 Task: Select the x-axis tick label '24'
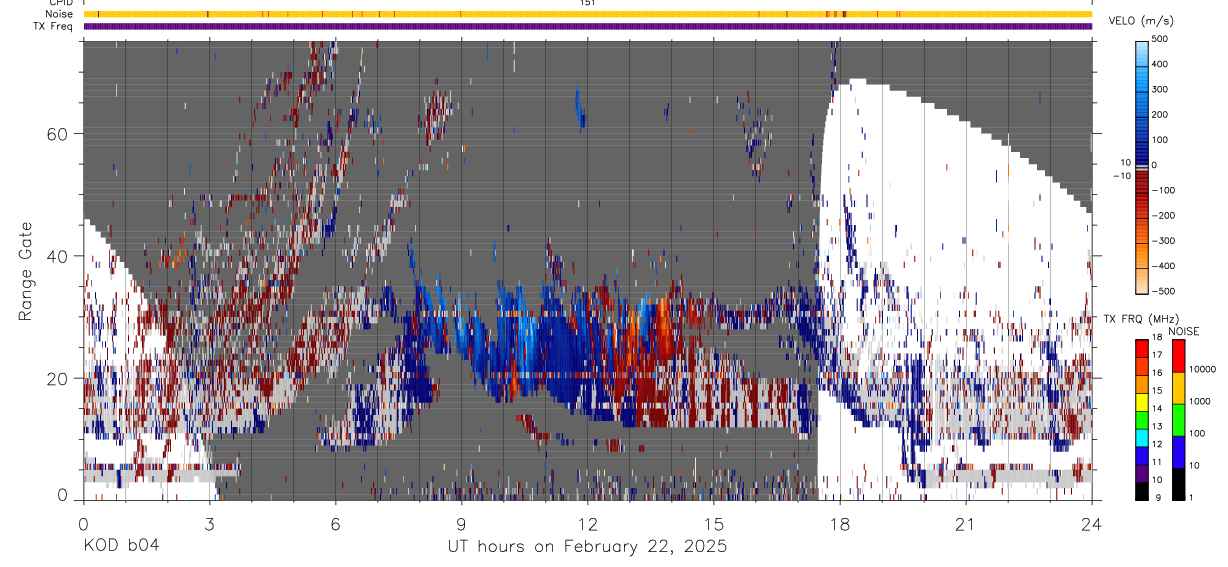[x=1091, y=523]
